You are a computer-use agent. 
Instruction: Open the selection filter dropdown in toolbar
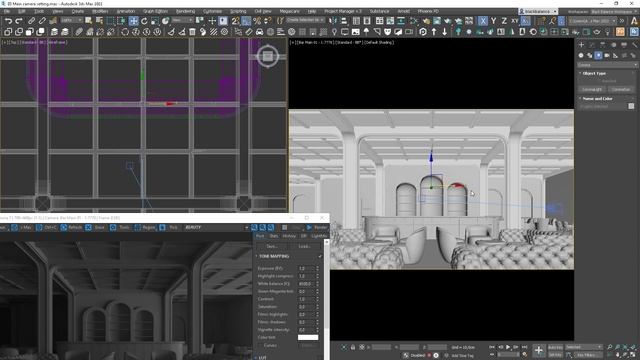pyautogui.click(x=71, y=20)
